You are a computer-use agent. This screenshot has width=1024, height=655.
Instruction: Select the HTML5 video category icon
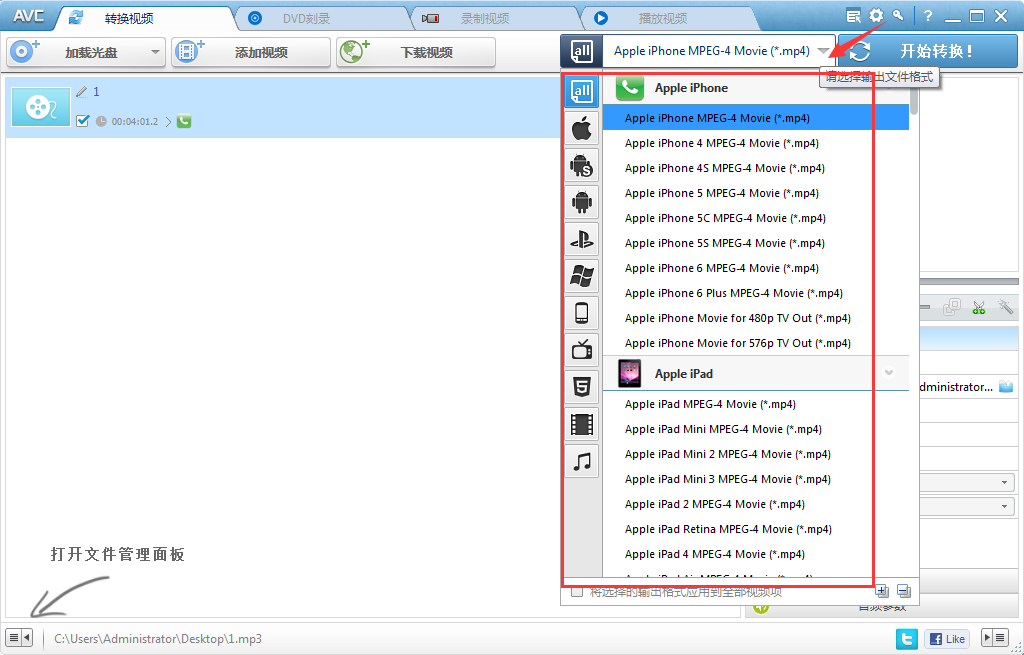tap(581, 387)
